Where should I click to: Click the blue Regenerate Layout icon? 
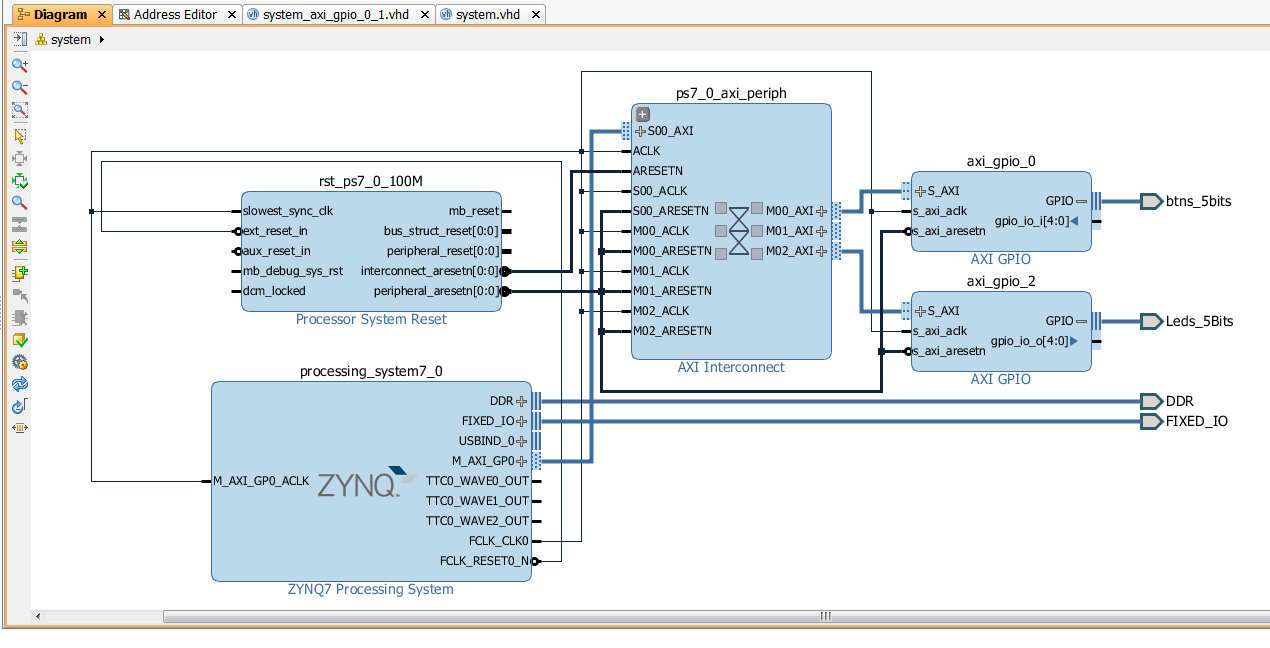pos(18,384)
